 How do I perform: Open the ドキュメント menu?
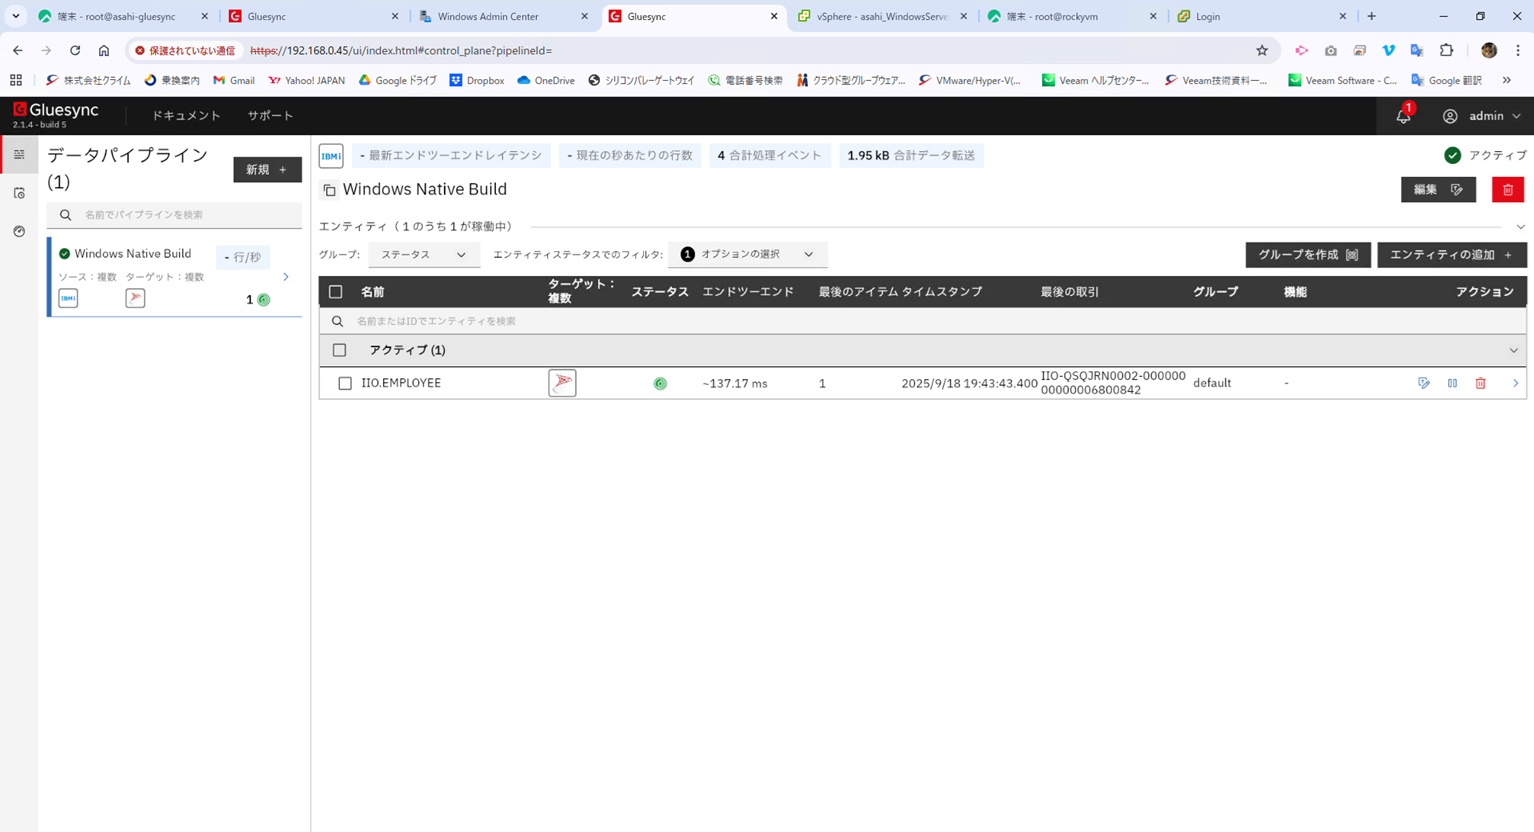pyautogui.click(x=186, y=116)
